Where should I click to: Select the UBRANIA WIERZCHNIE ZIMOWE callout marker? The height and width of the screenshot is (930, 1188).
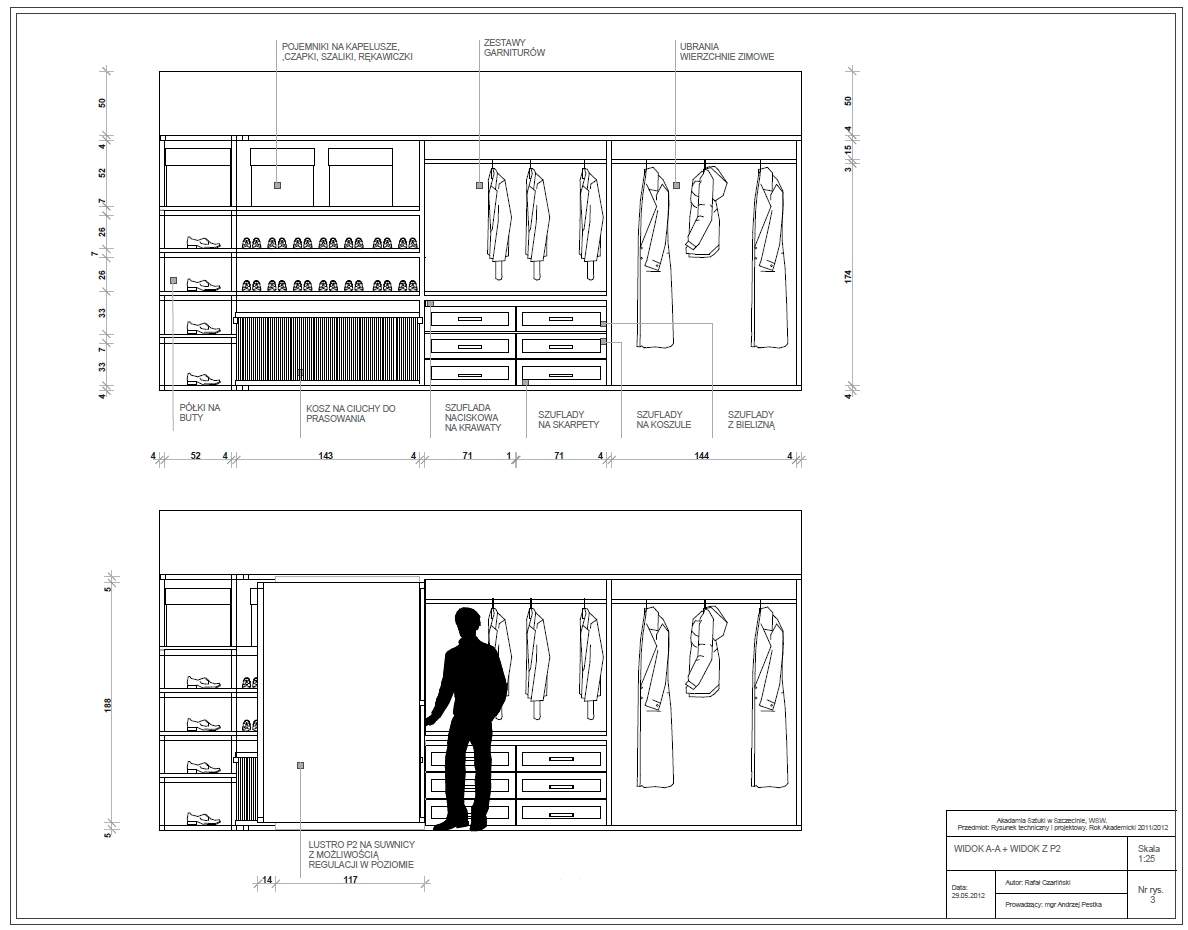coord(677,185)
